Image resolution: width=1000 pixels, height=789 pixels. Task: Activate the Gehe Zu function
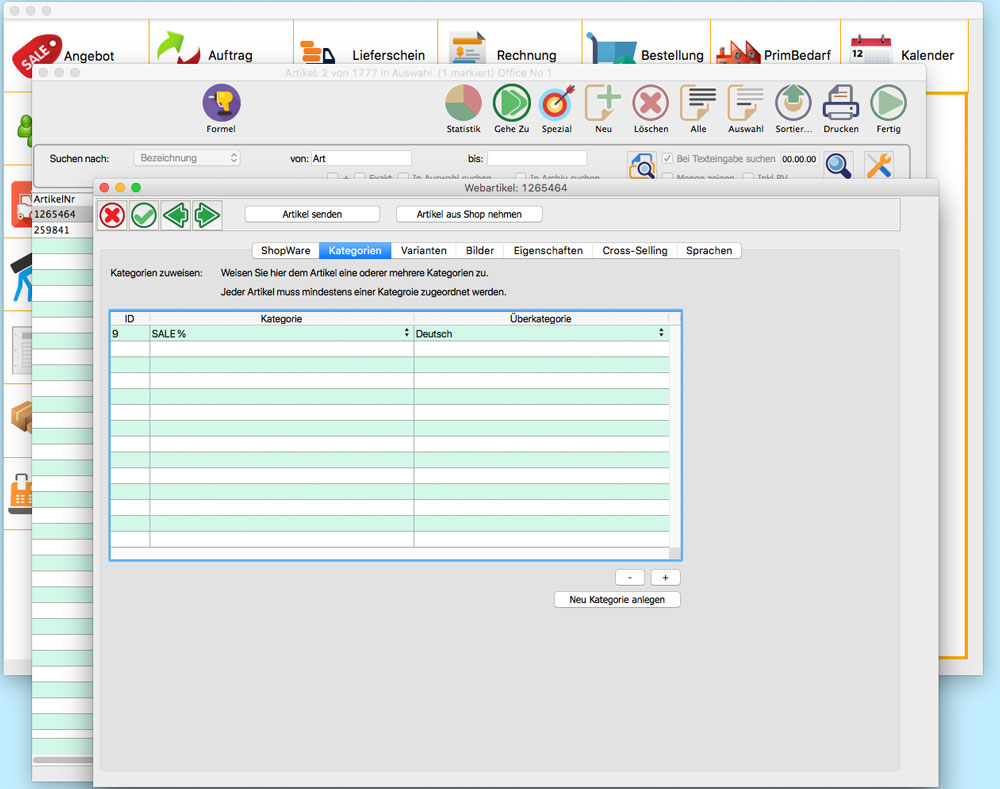point(512,102)
